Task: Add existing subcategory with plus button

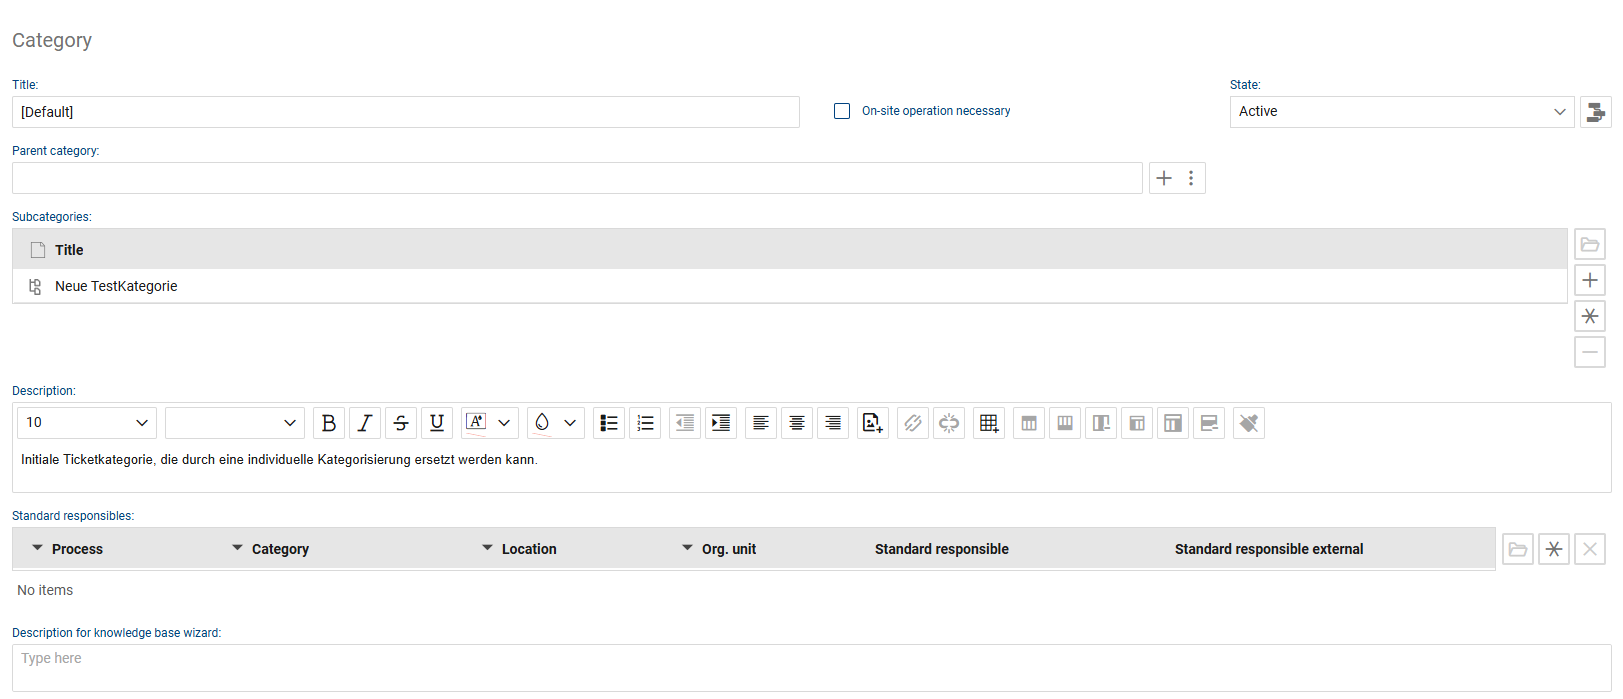Action: click(1590, 280)
